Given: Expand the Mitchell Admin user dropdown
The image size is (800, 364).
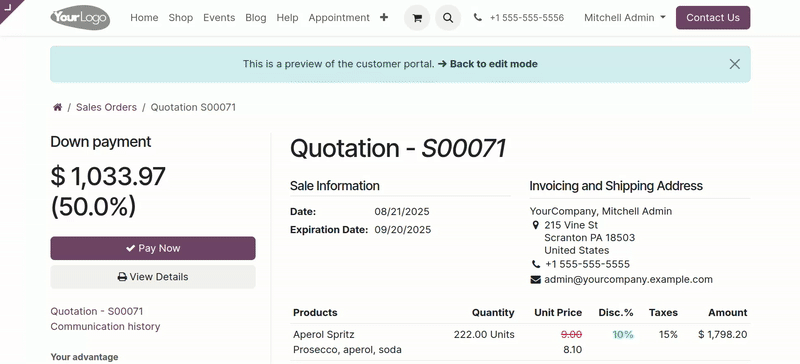Looking at the screenshot, I should coord(624,17).
